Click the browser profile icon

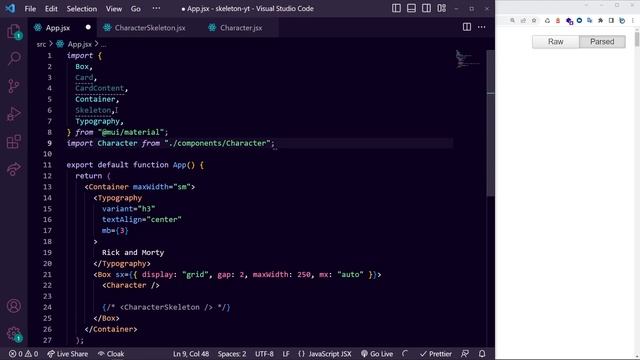click(622, 20)
